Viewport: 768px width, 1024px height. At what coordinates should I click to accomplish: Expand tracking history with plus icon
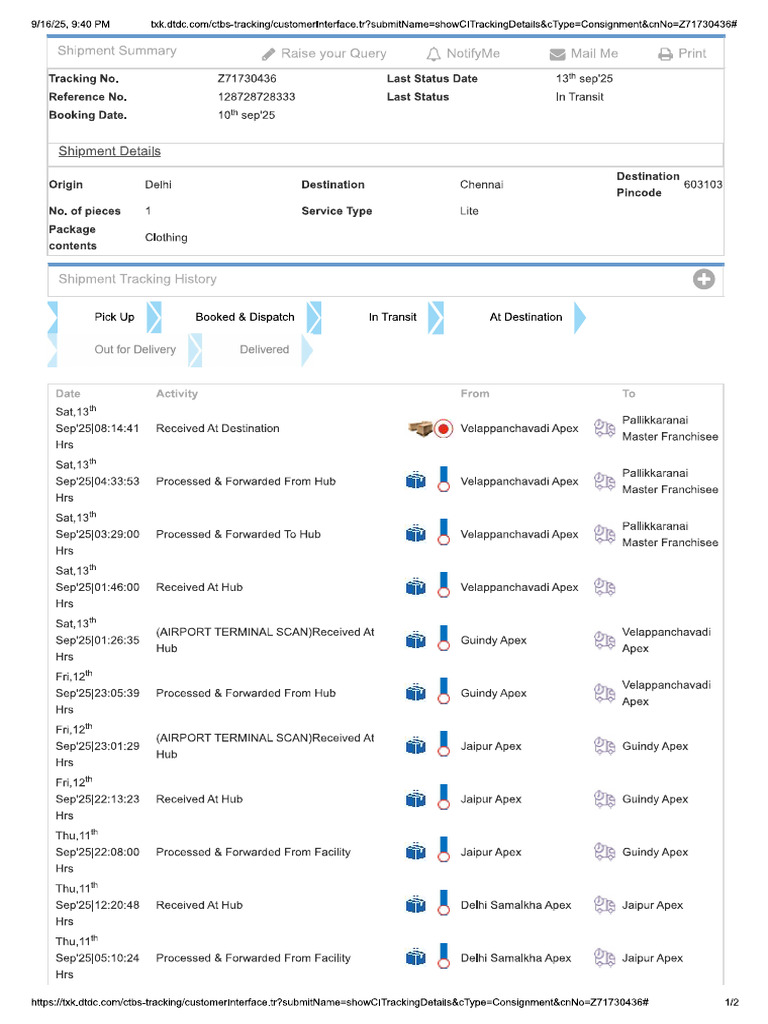[x=703, y=280]
